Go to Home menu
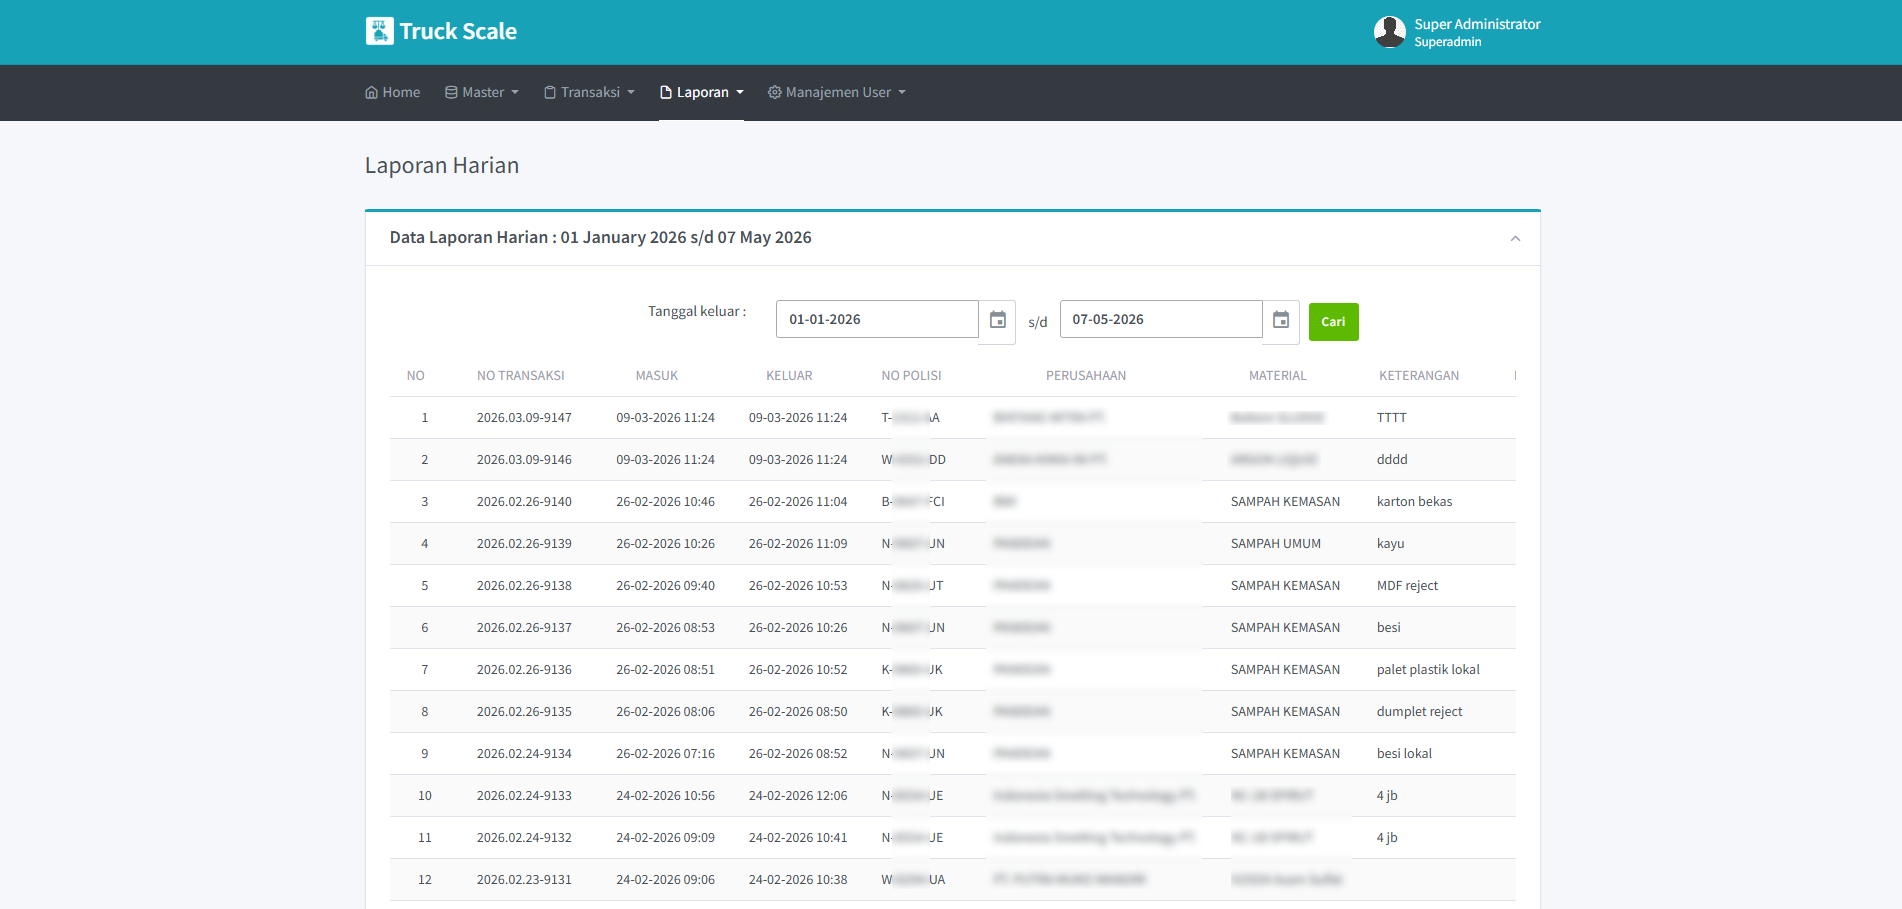The height and width of the screenshot is (909, 1902). (392, 92)
